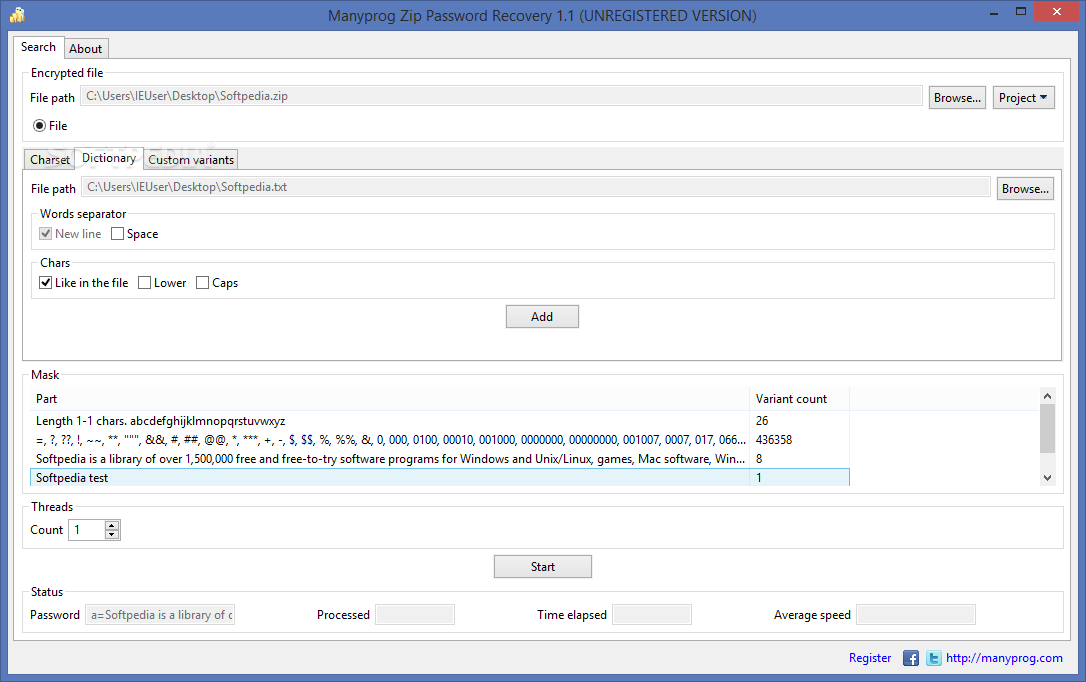The width and height of the screenshot is (1086, 682).
Task: Minimize the Manyprog window
Action: click(994, 12)
